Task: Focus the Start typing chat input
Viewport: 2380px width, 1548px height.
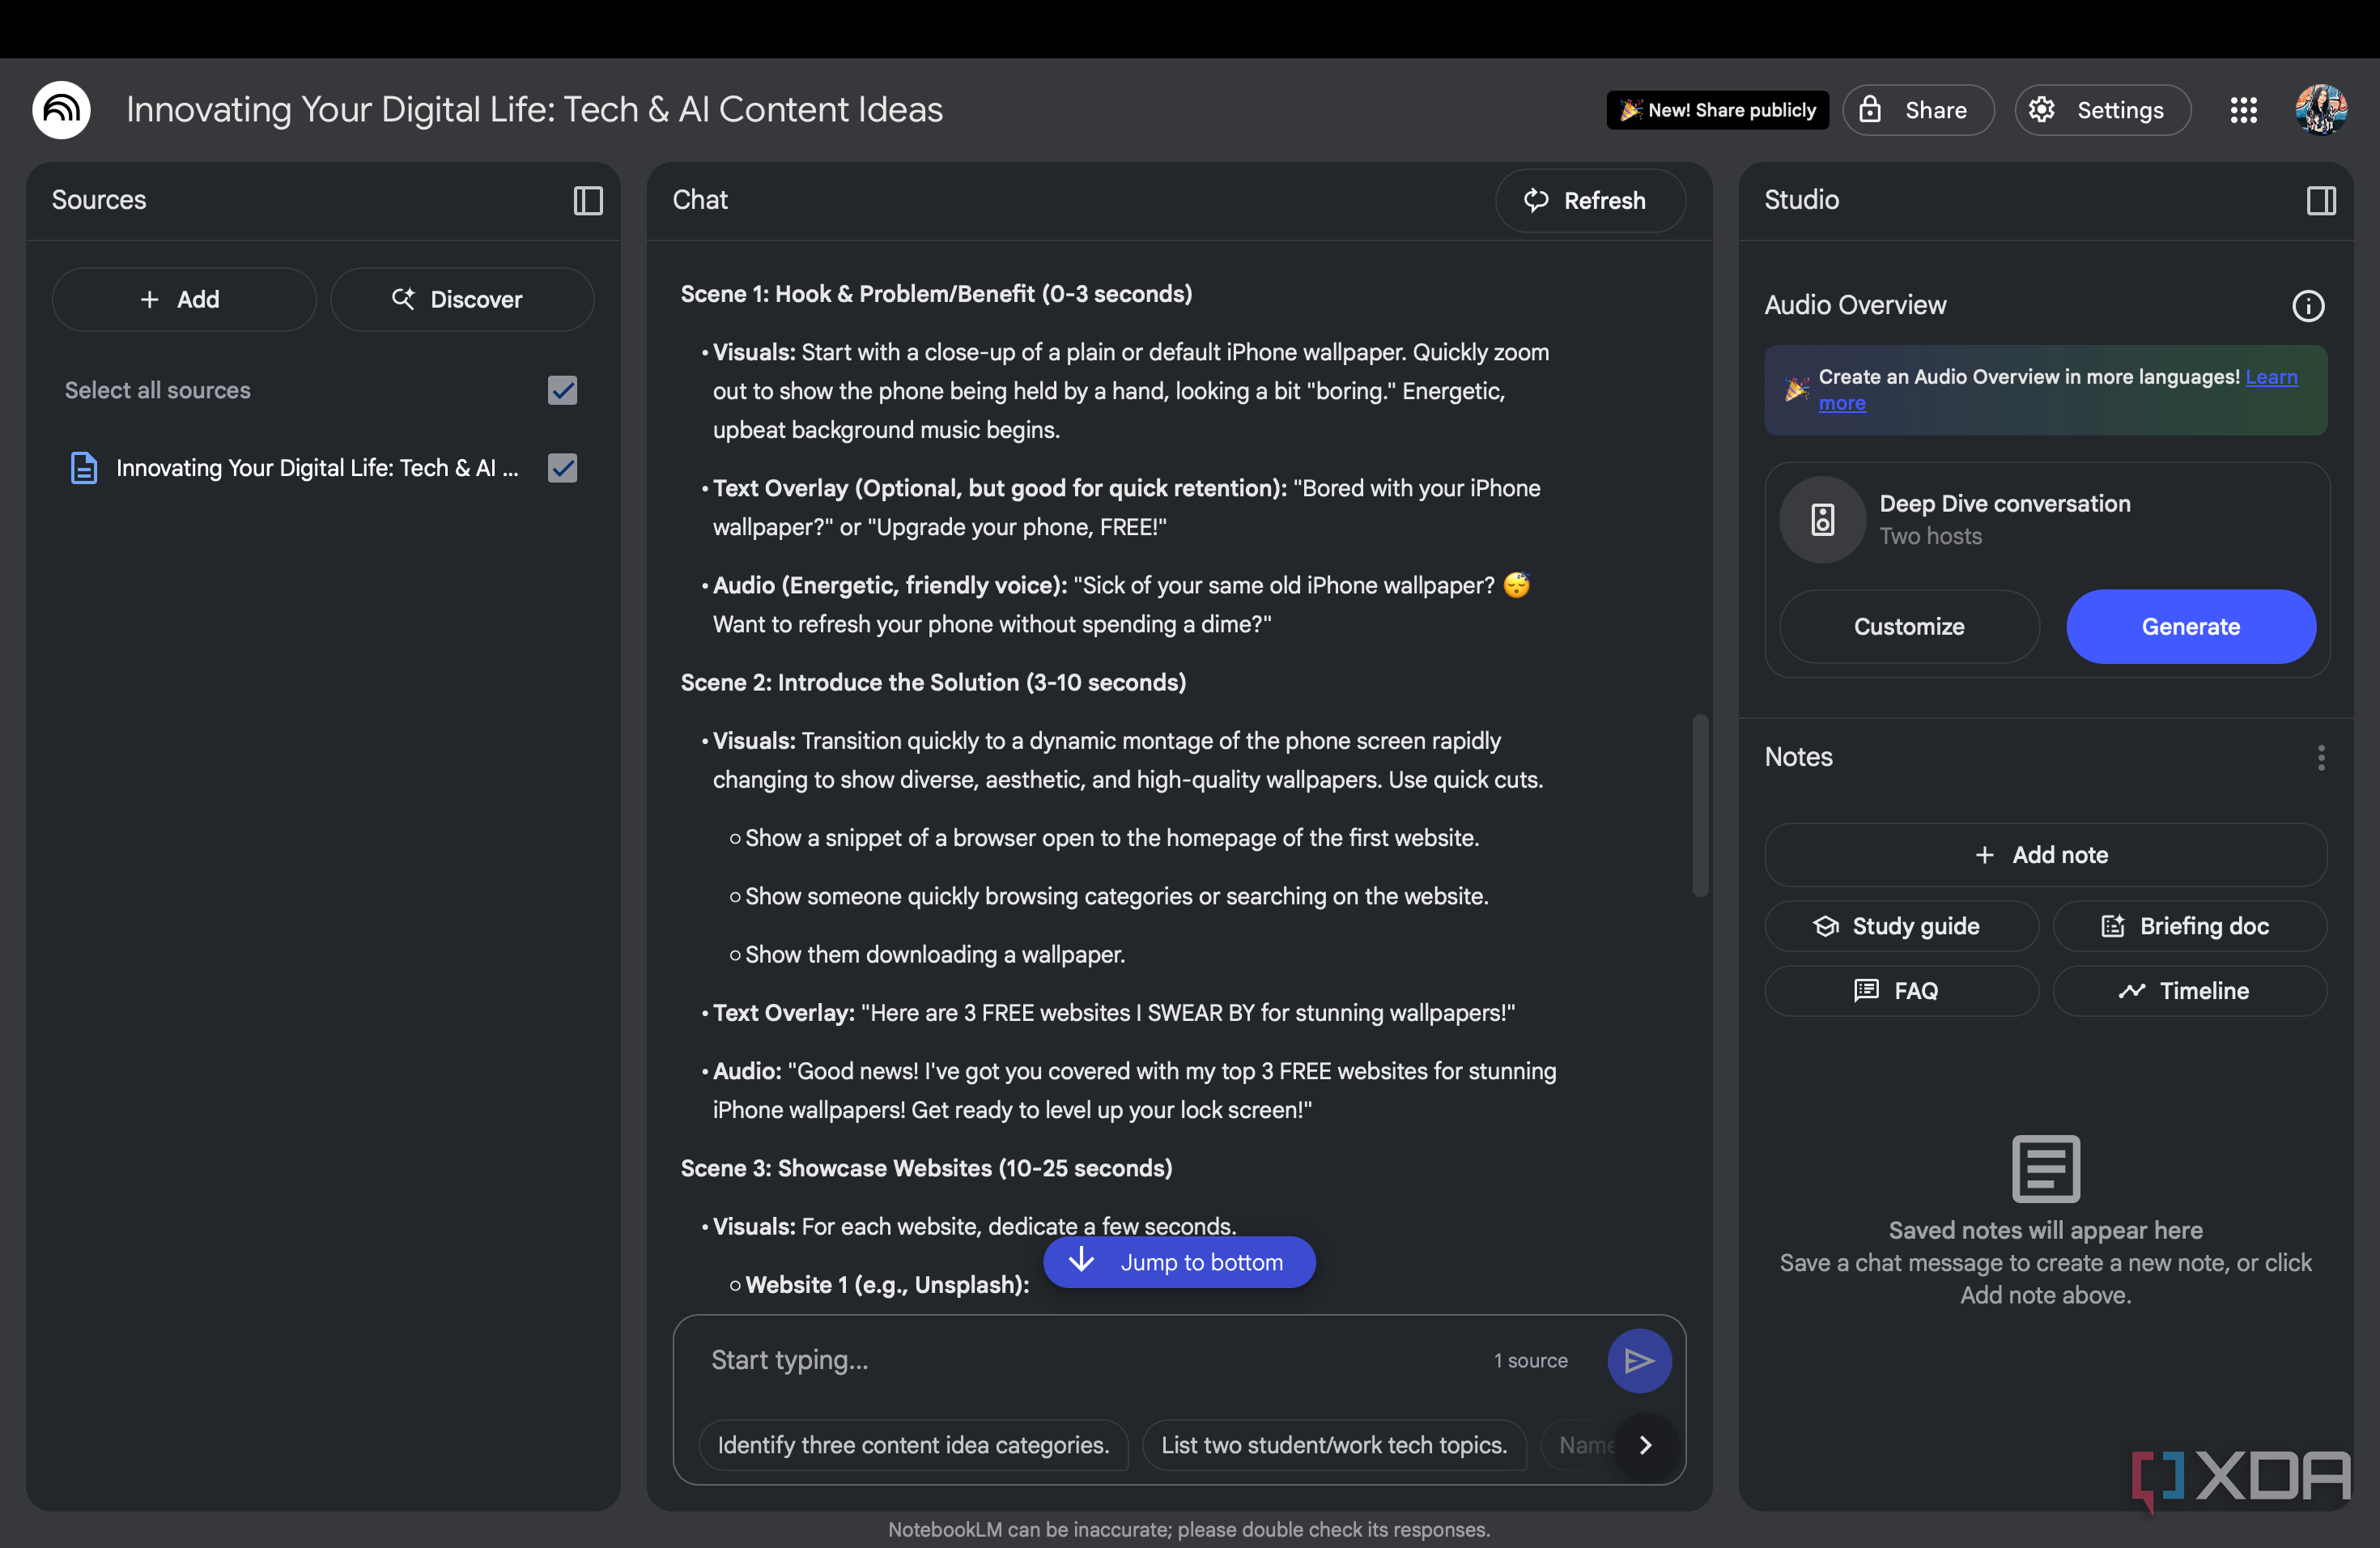Action: (1090, 1360)
